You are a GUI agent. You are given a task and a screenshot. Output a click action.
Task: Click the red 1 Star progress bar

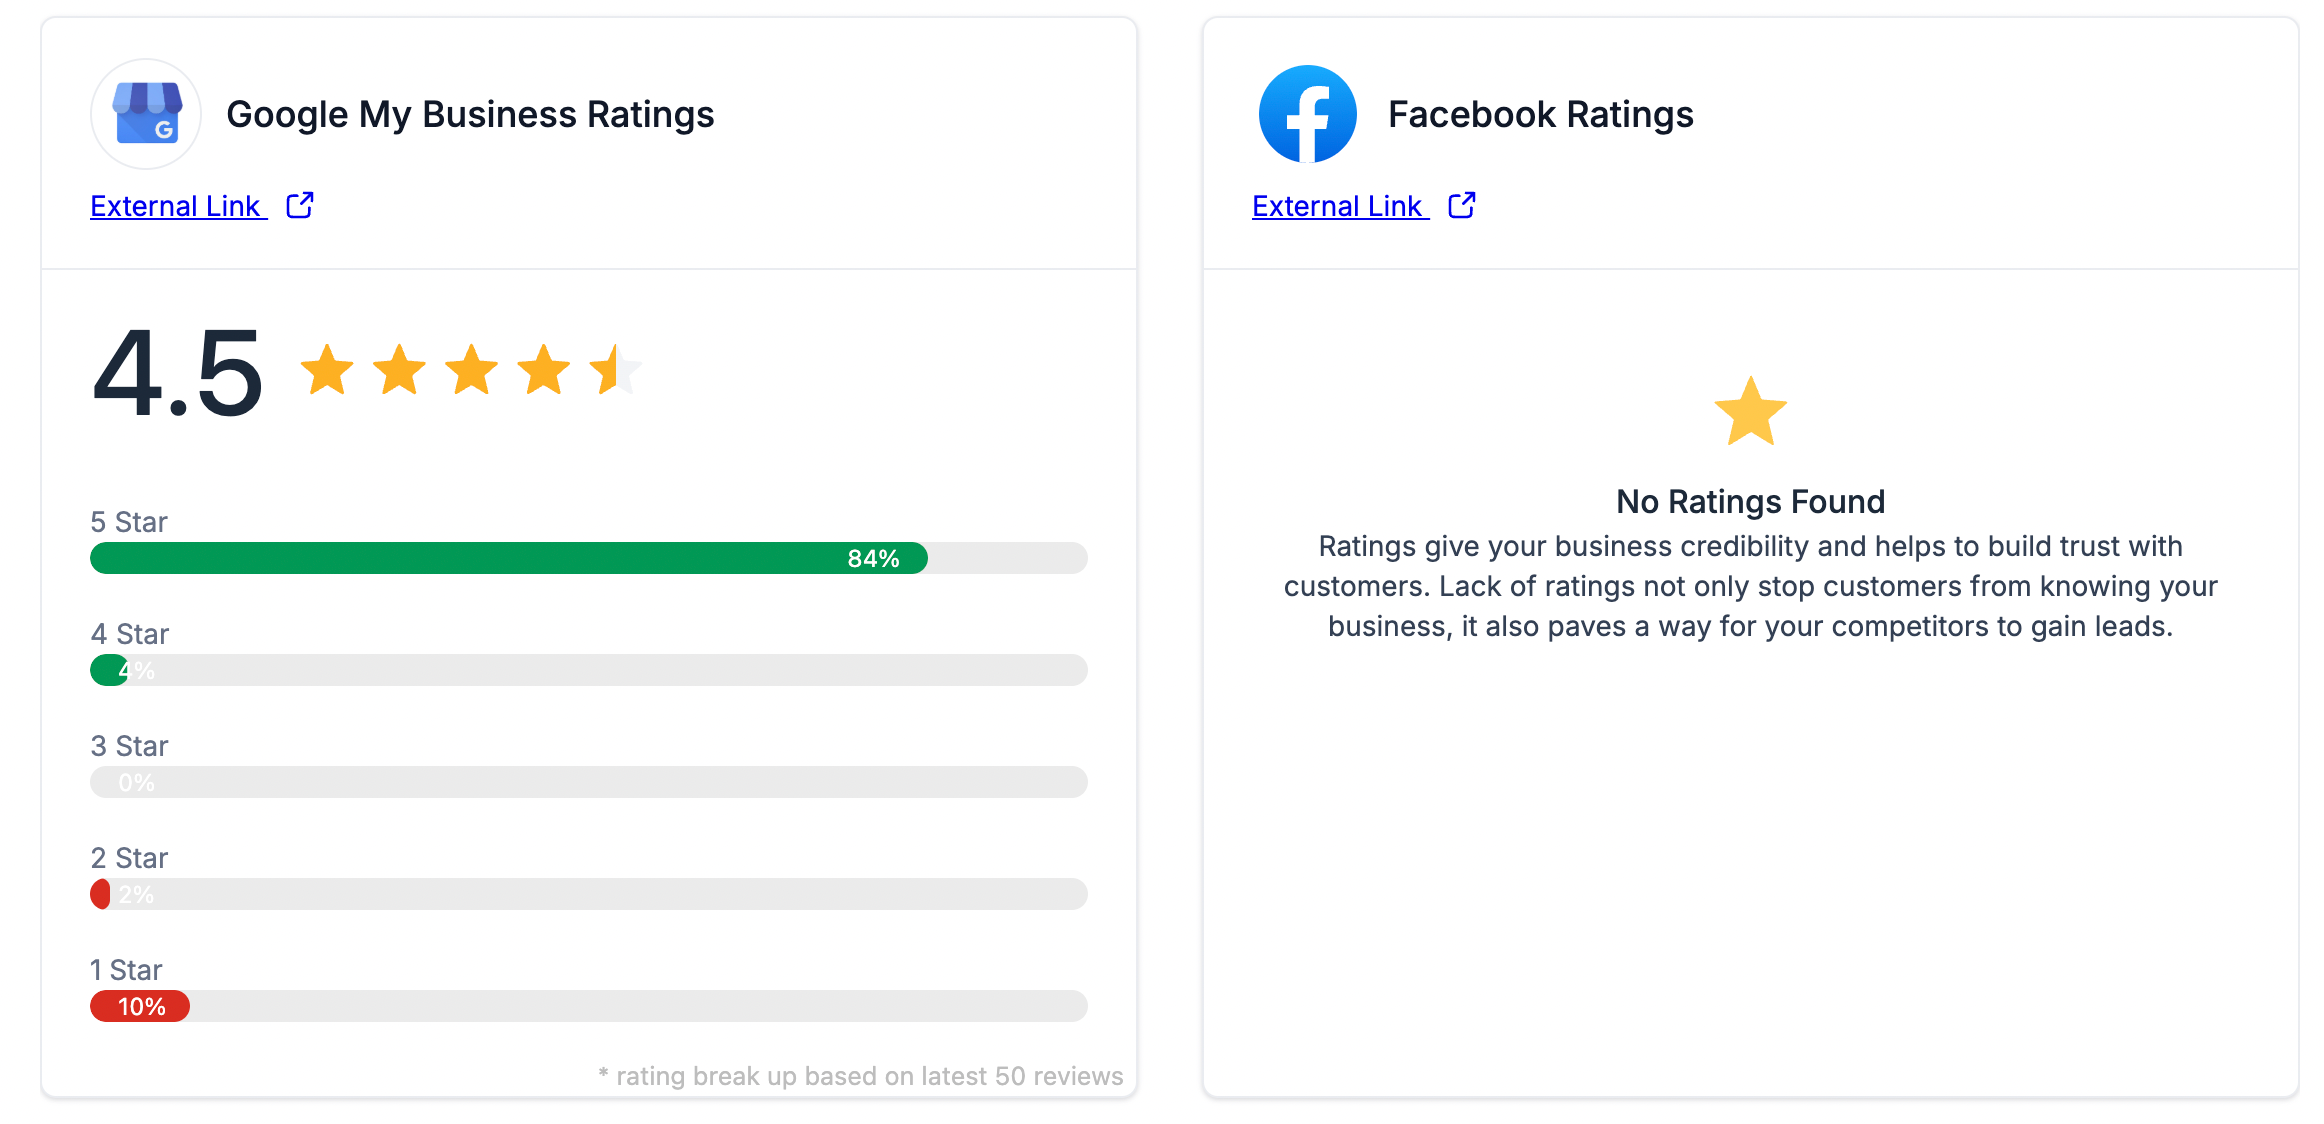click(x=140, y=1006)
